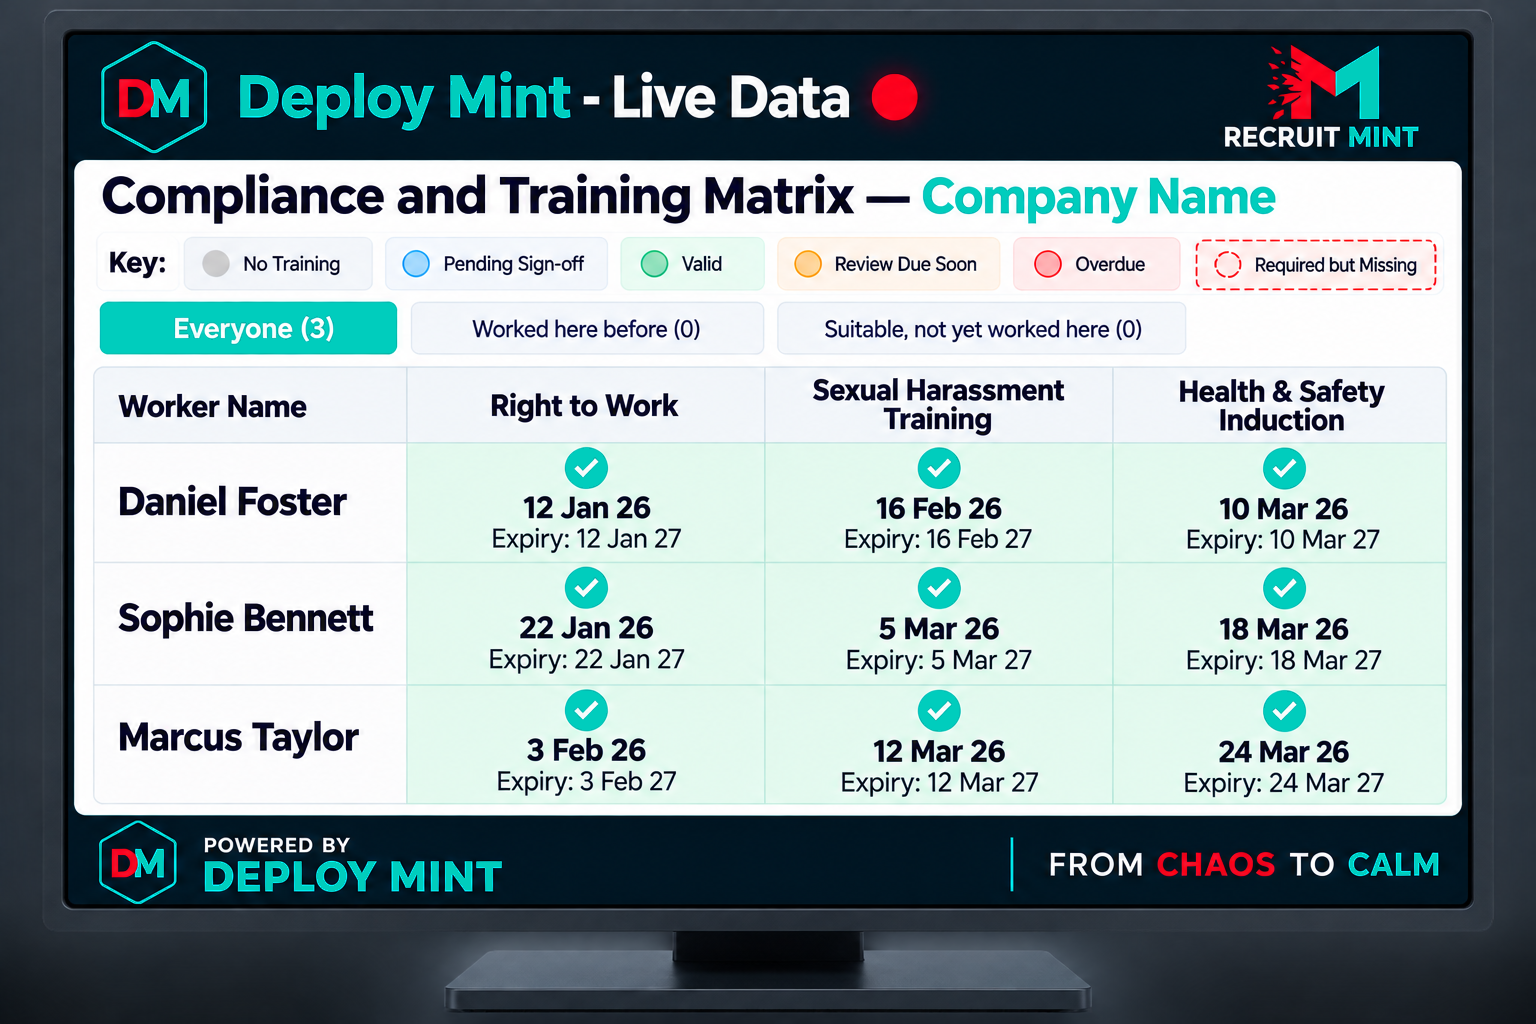Click the red Overdue key swatch

pos(1048,263)
